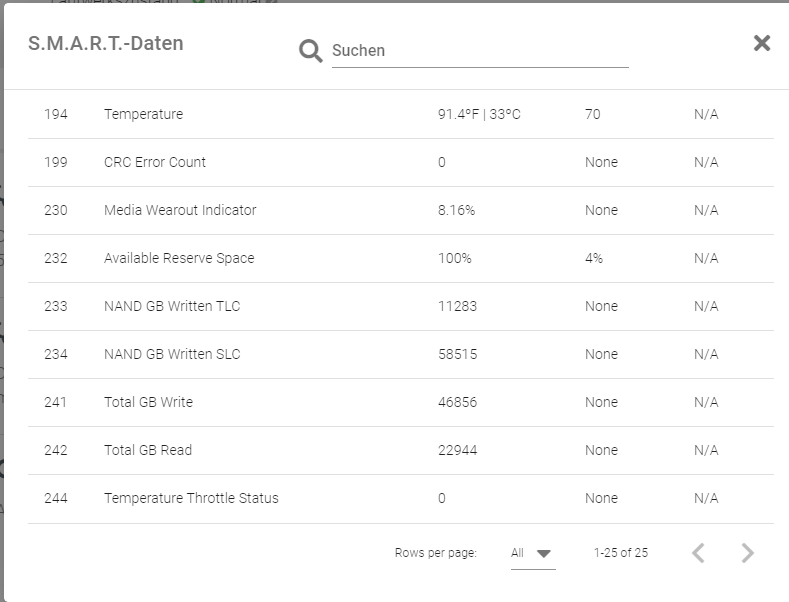Open the Rows per page dropdown
This screenshot has height=602, width=789.
point(533,553)
